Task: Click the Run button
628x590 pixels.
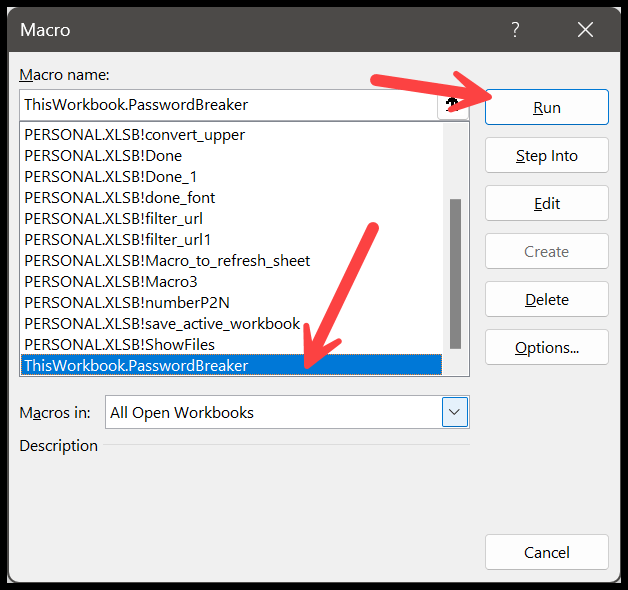Action: pyautogui.click(x=547, y=107)
